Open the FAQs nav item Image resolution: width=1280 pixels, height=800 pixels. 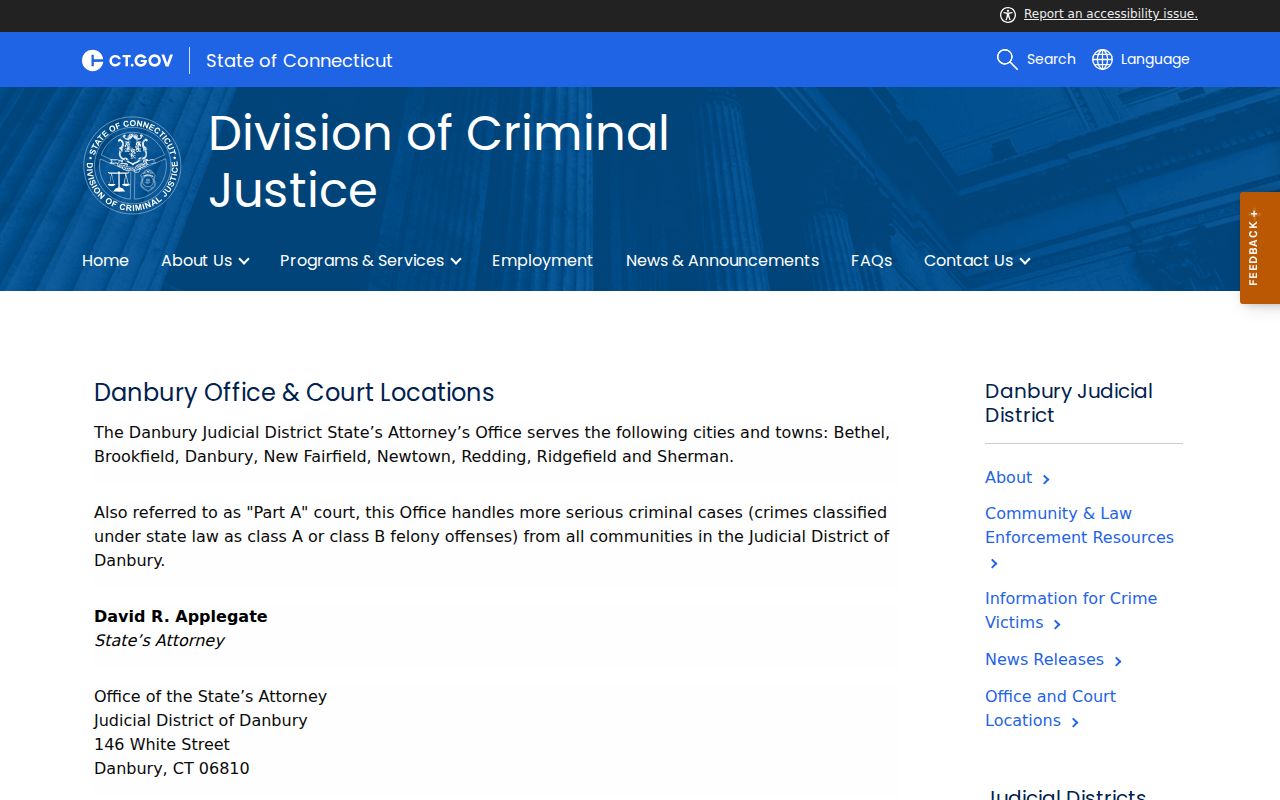[x=871, y=260]
